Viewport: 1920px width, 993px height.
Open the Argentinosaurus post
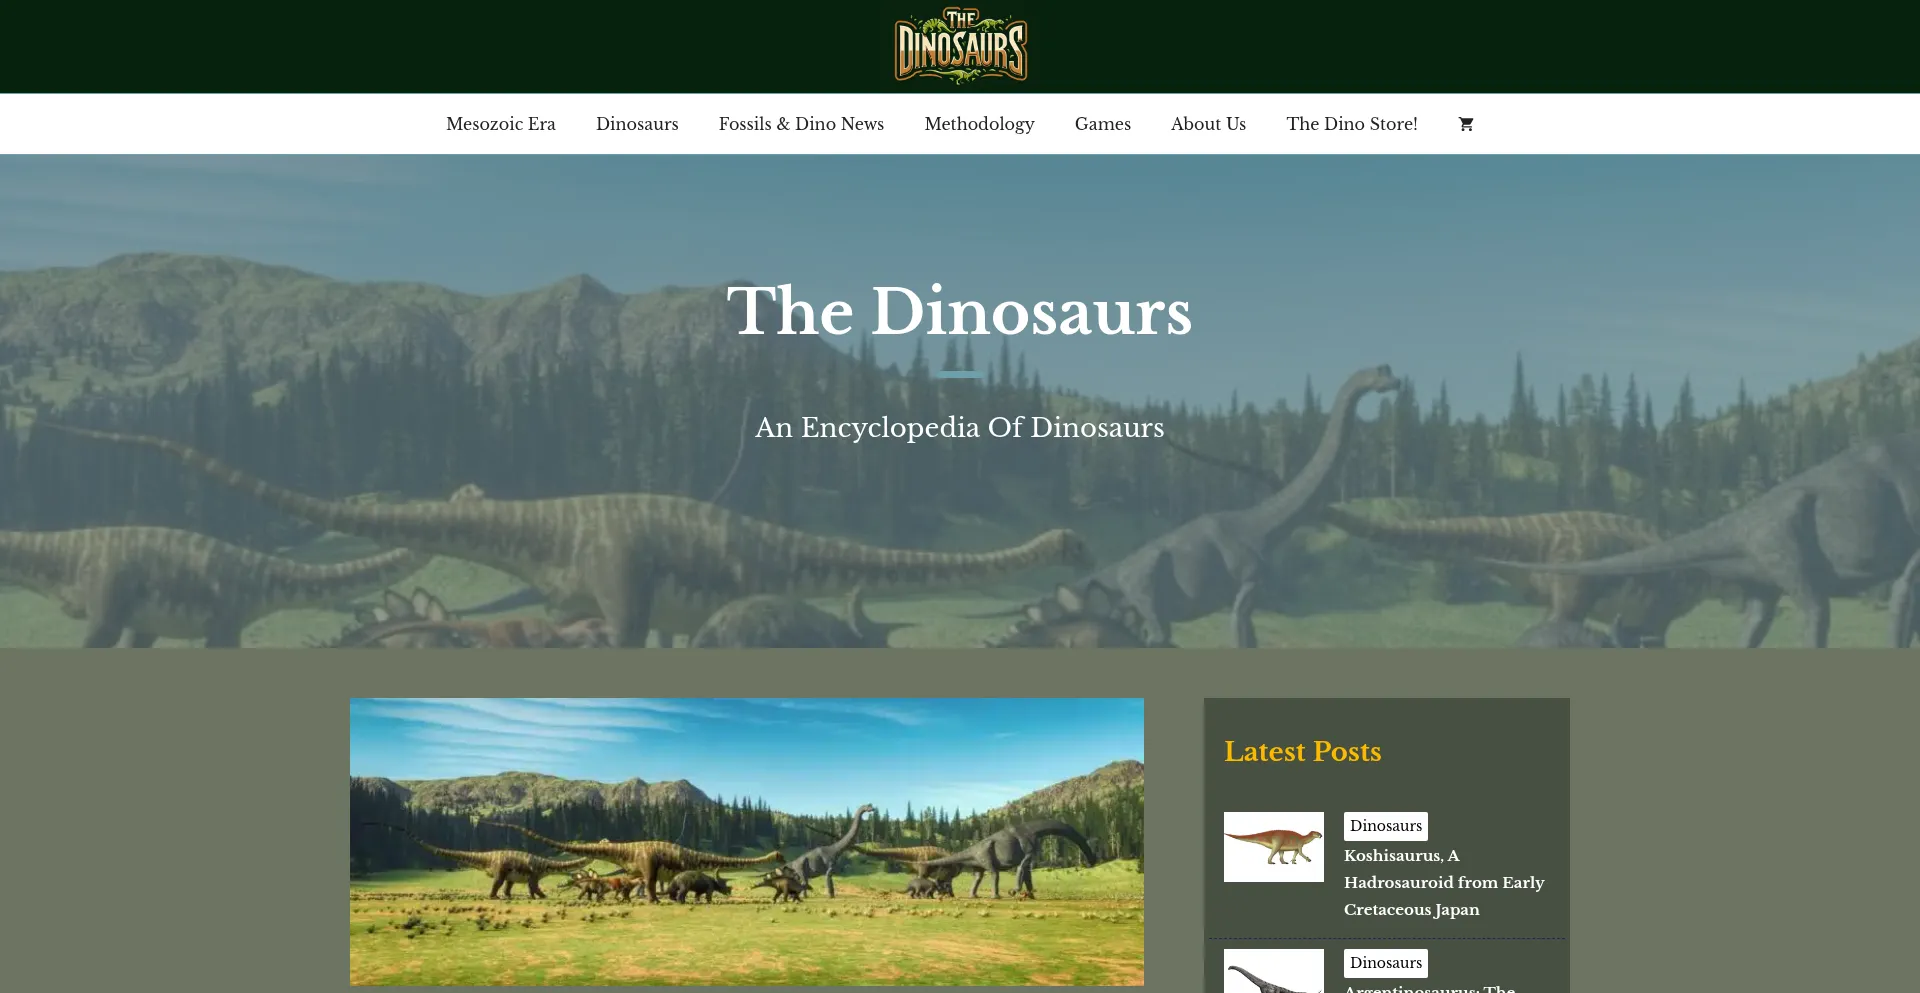[1430, 988]
